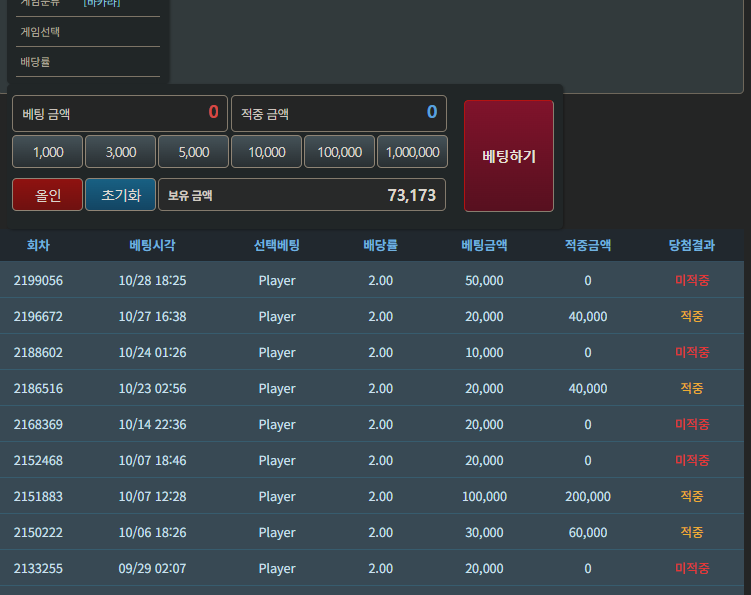Click bet time 10/27 16:38
This screenshot has height=595, width=751.
point(152,316)
